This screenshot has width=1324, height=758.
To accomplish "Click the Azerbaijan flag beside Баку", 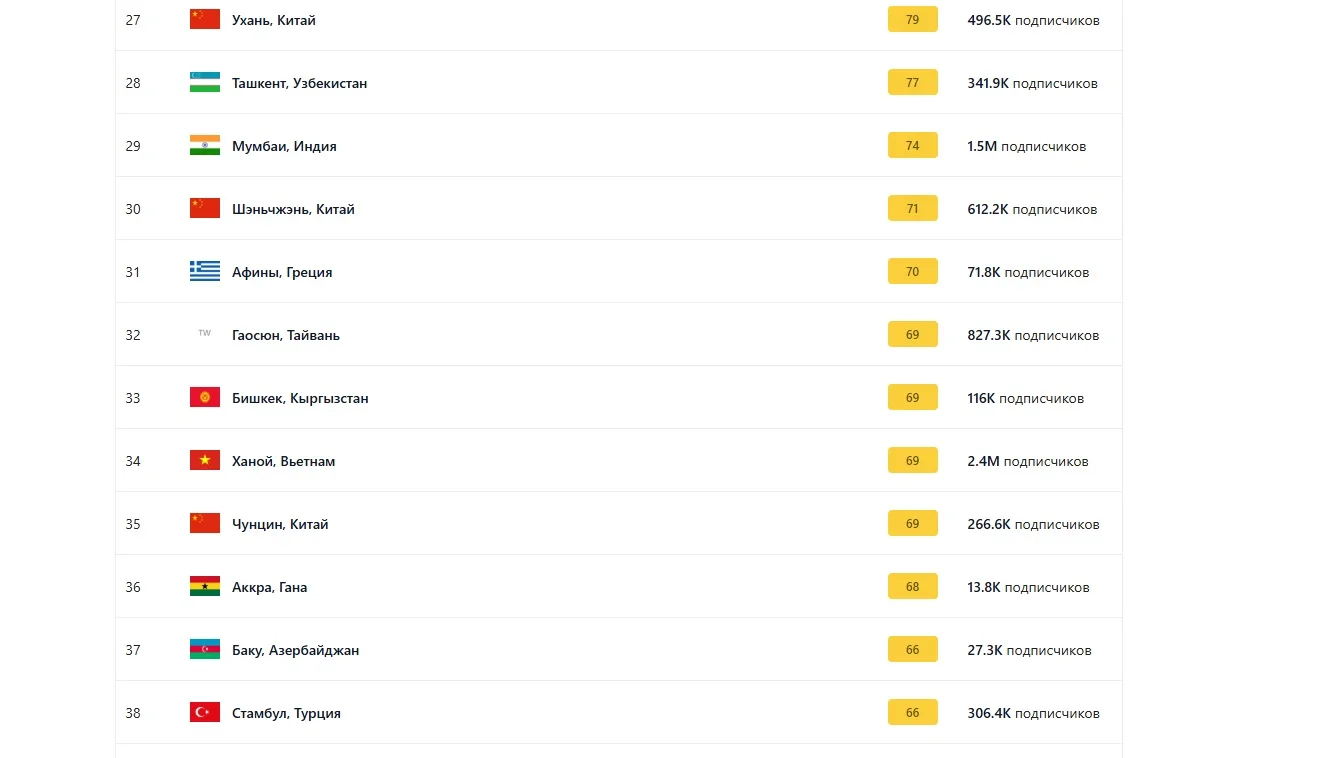I will click(205, 650).
